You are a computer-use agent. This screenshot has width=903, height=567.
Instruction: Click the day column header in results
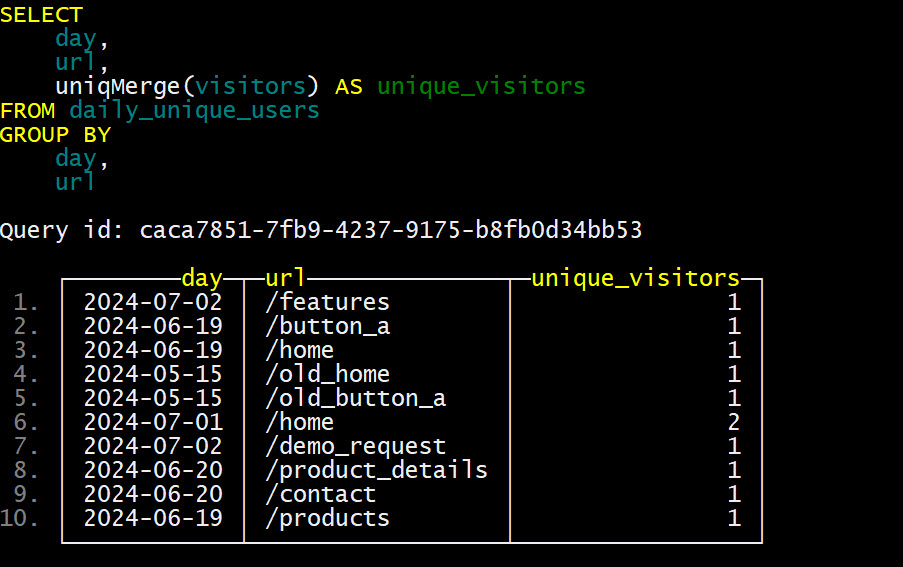tap(201, 278)
